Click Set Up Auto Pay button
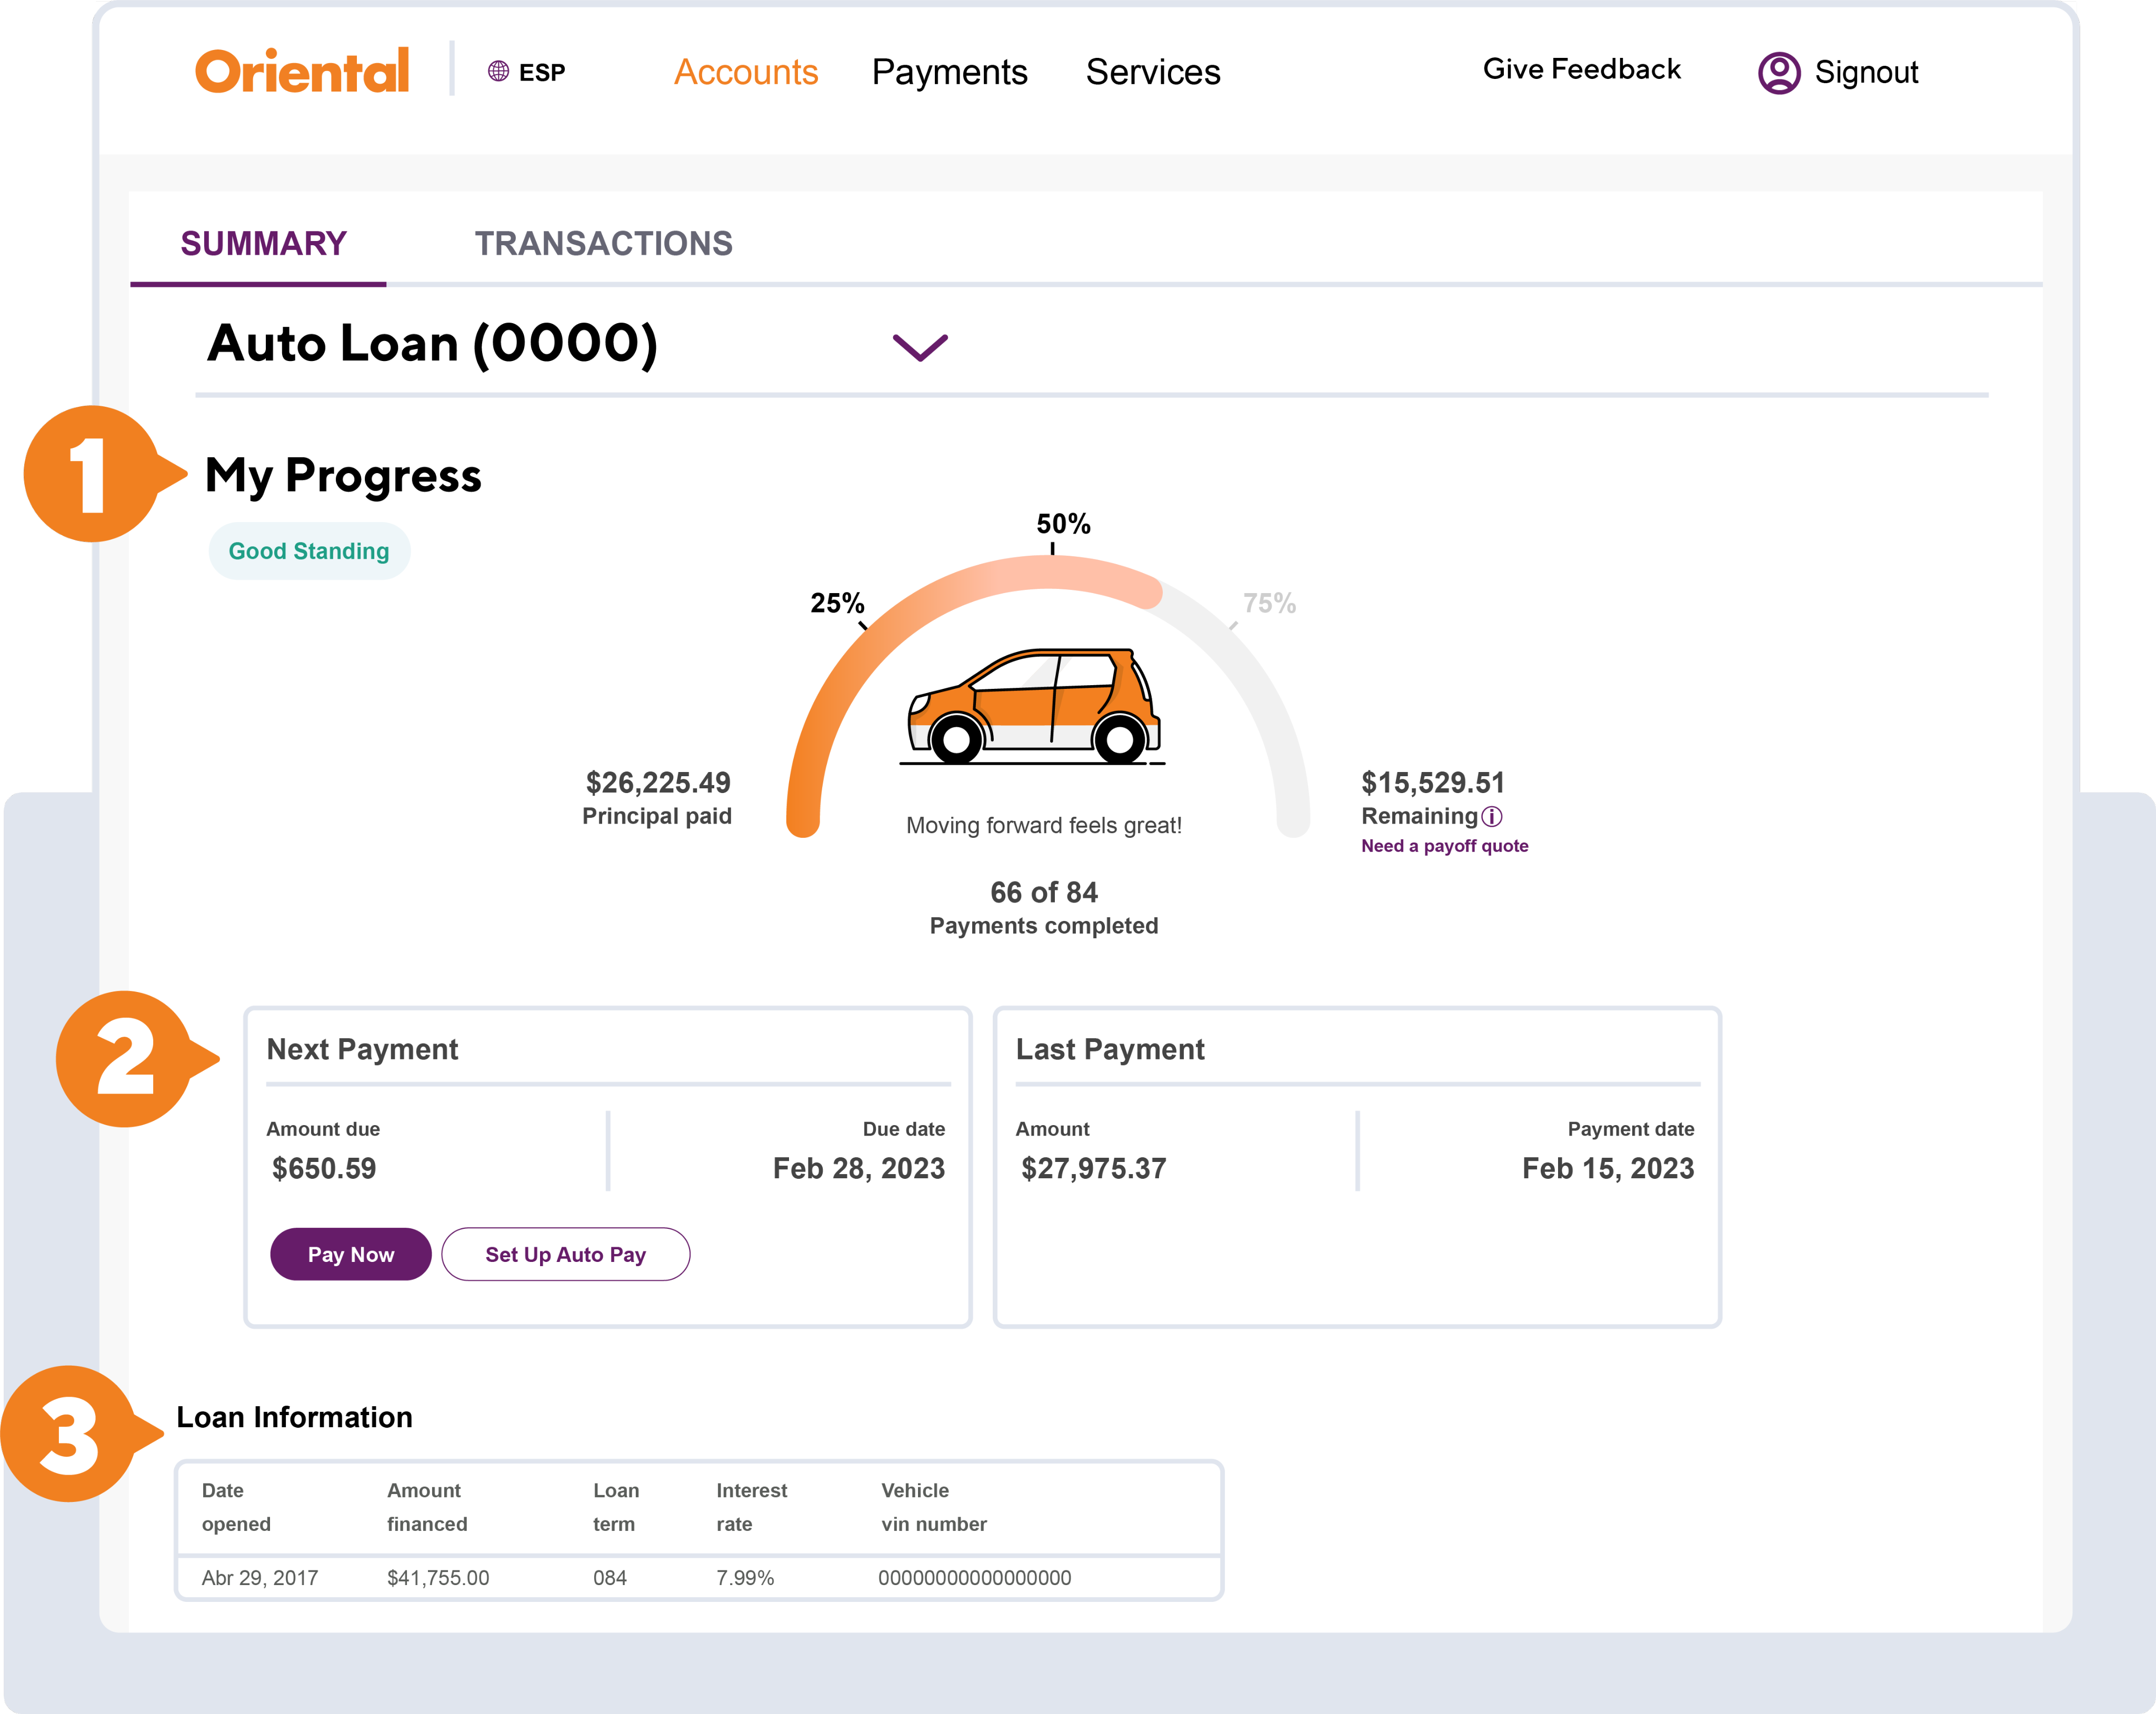2156x1714 pixels. [565, 1254]
